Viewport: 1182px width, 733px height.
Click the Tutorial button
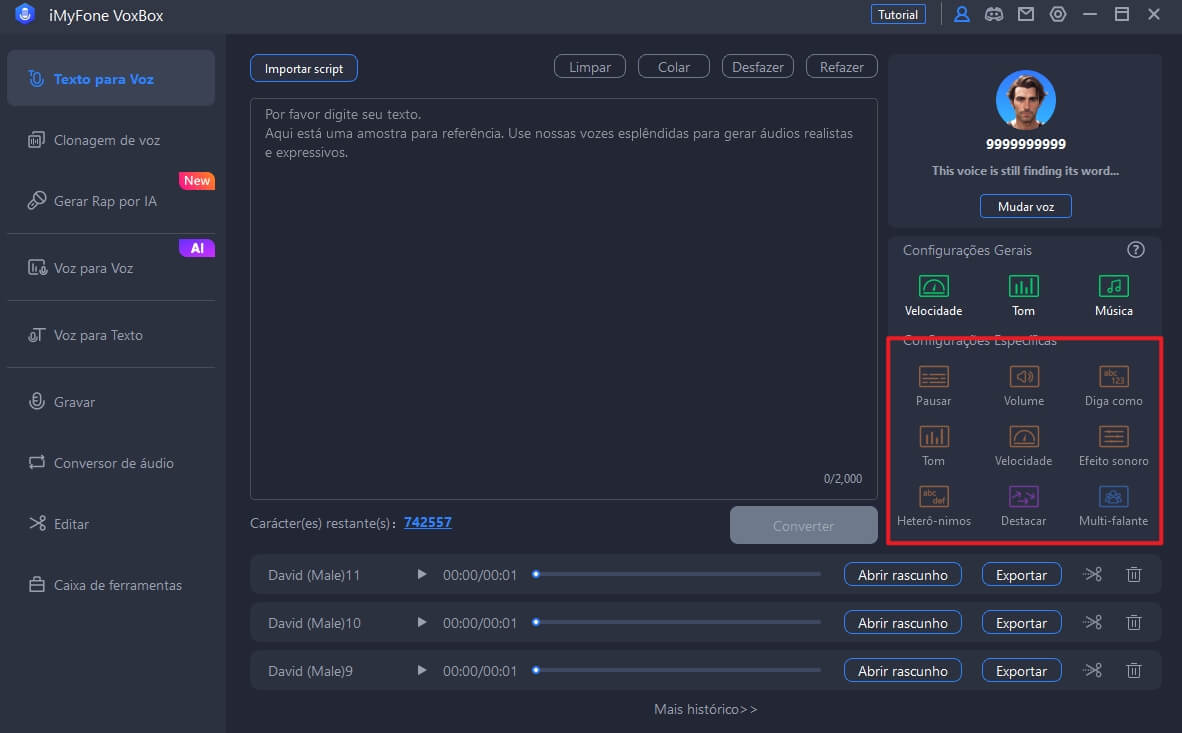point(898,14)
